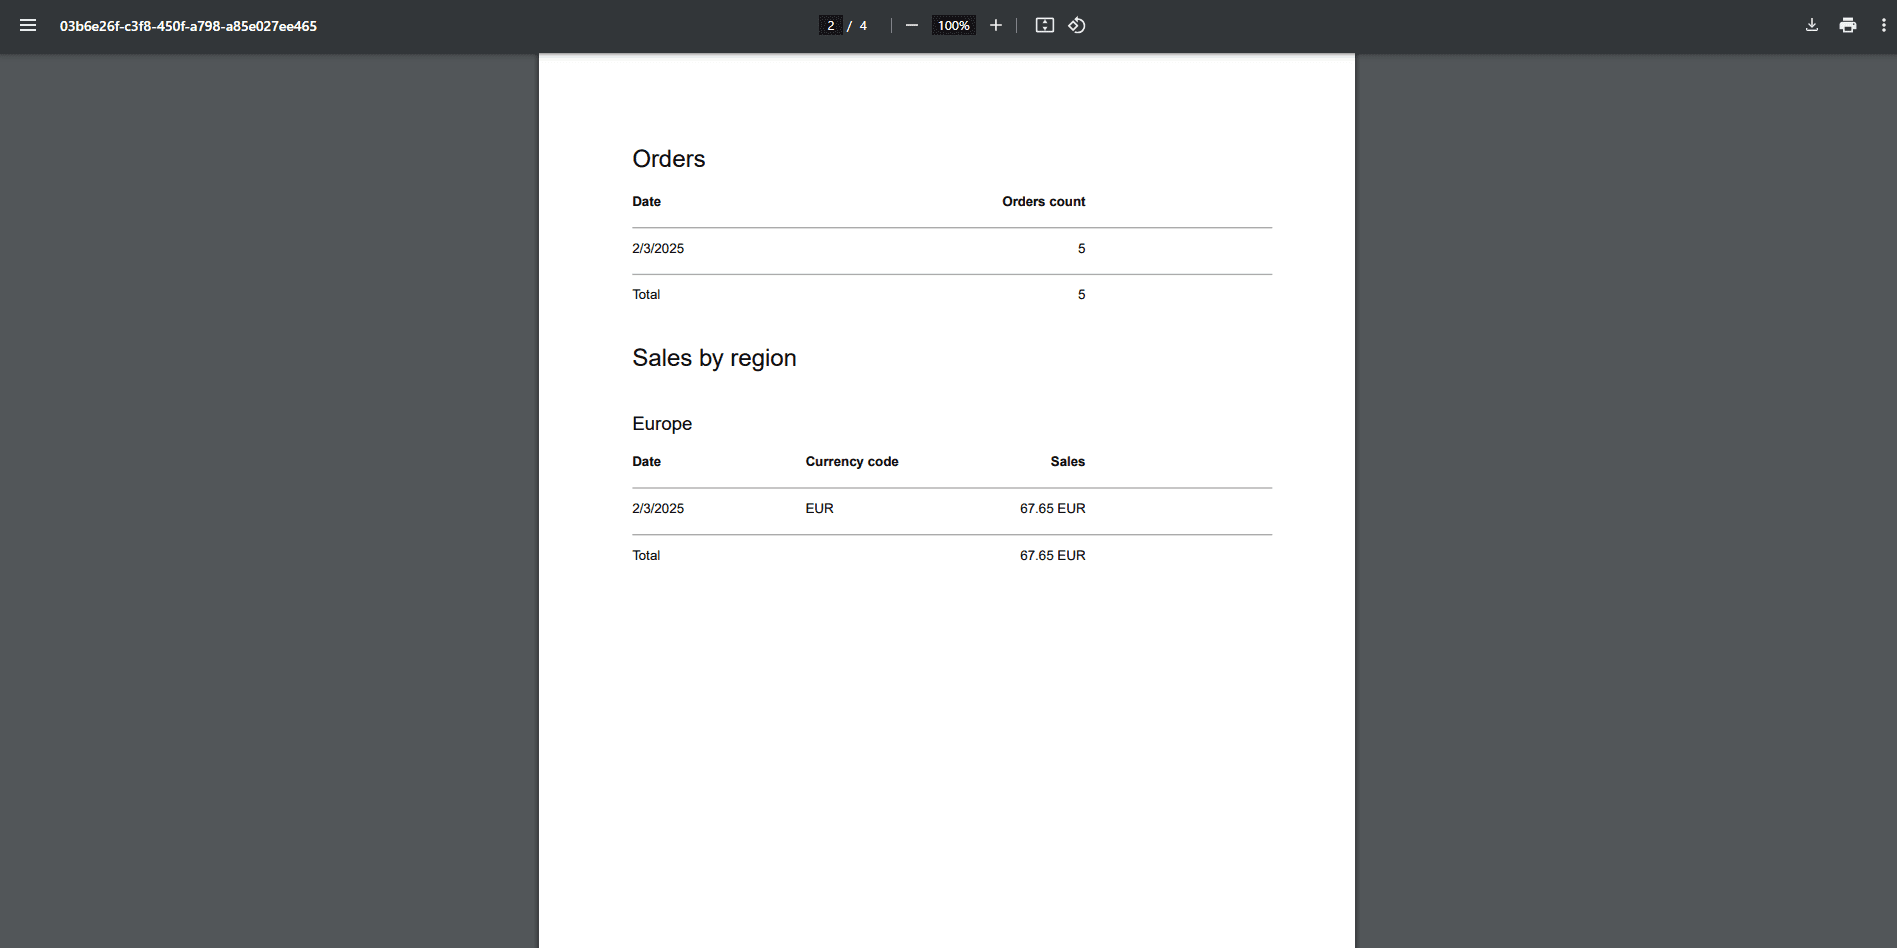Open the PDF document menu (hamburger icon)
Viewport: 1897px width, 948px height.
tap(27, 25)
